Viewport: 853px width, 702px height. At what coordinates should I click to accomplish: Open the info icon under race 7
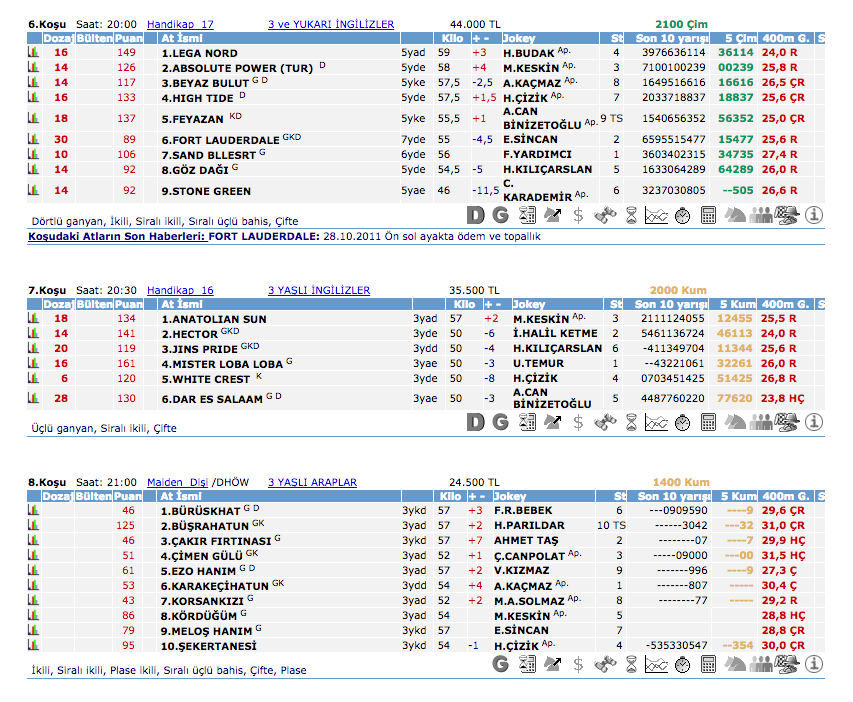coord(813,423)
